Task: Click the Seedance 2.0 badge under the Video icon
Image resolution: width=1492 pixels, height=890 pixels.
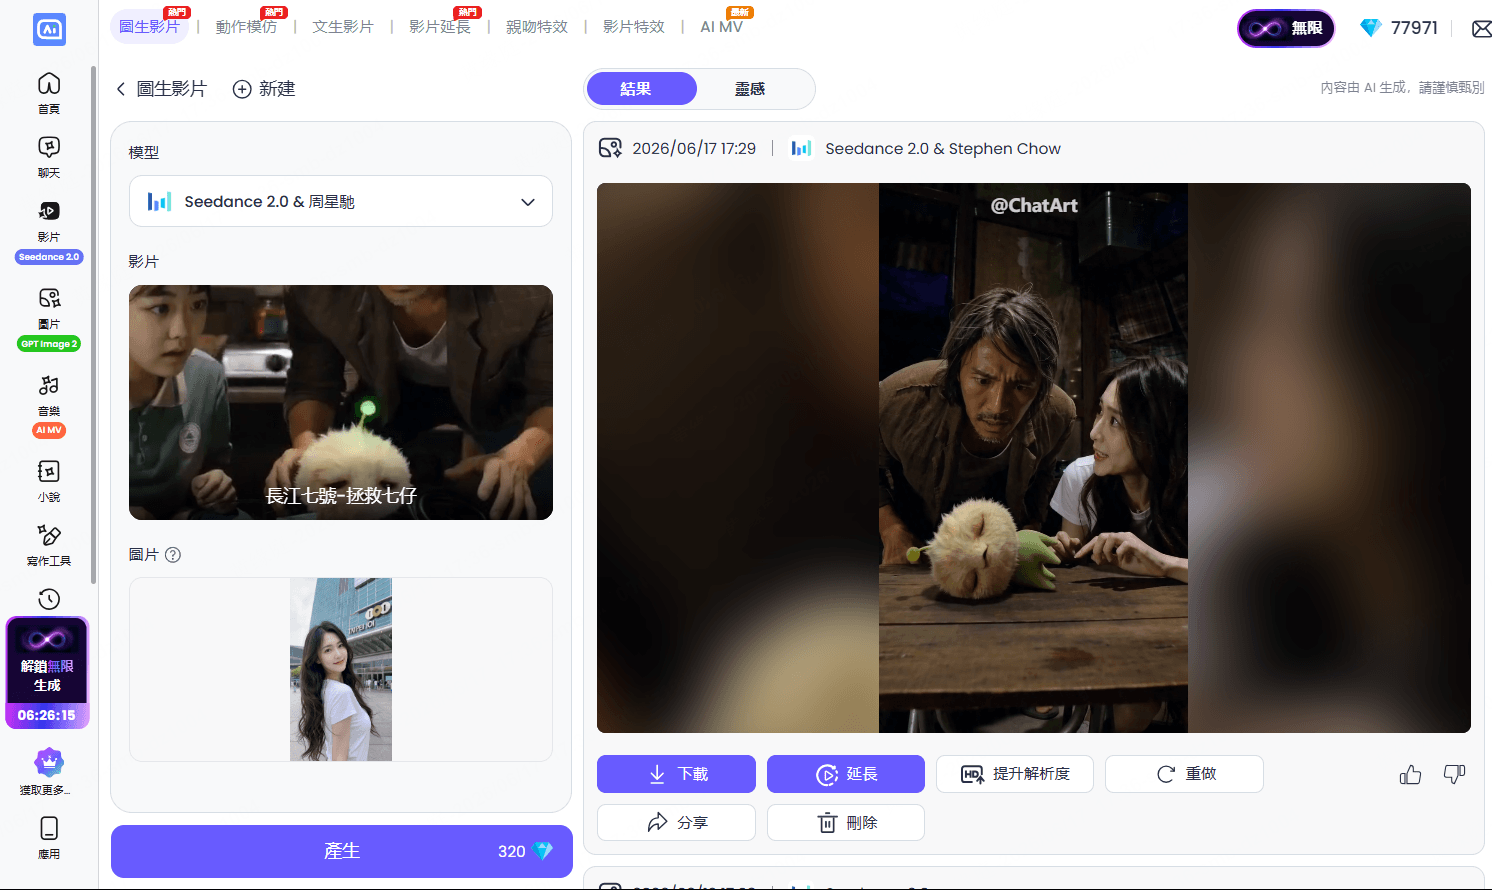Action: tap(49, 257)
